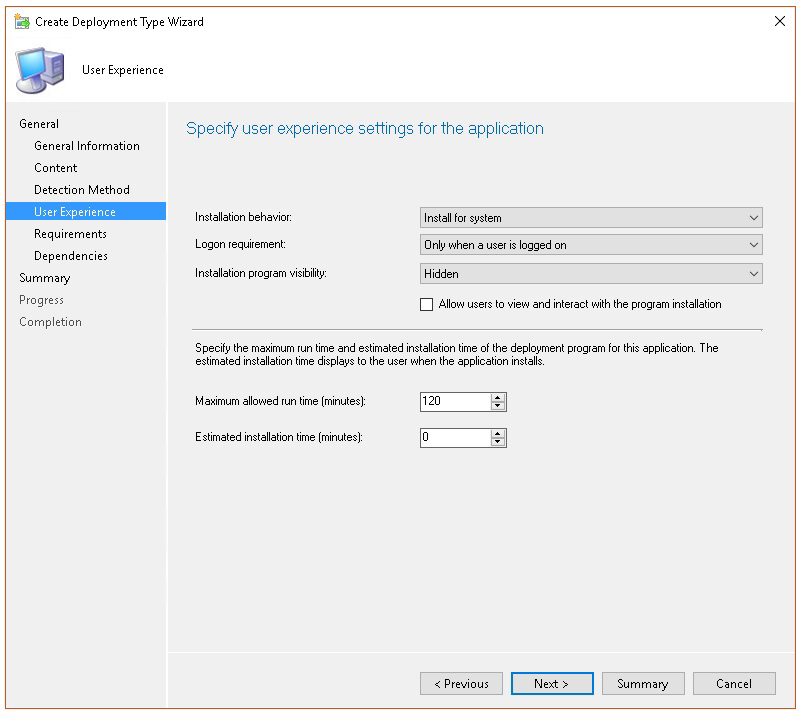Close the Create Deployment Type Wizard
The height and width of the screenshot is (719, 803).
pos(780,21)
